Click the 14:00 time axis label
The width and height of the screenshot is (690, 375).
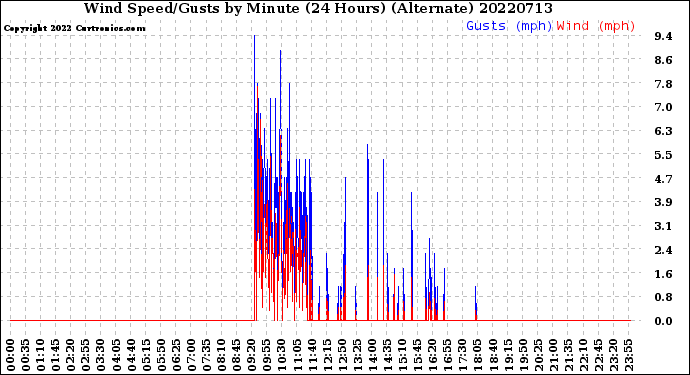372,355
